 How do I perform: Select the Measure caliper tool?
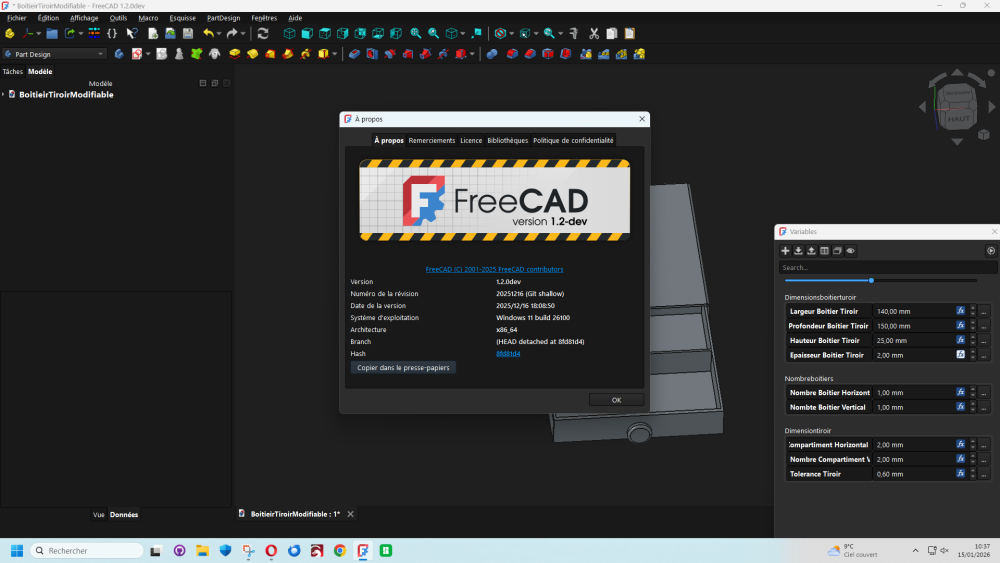tap(573, 33)
